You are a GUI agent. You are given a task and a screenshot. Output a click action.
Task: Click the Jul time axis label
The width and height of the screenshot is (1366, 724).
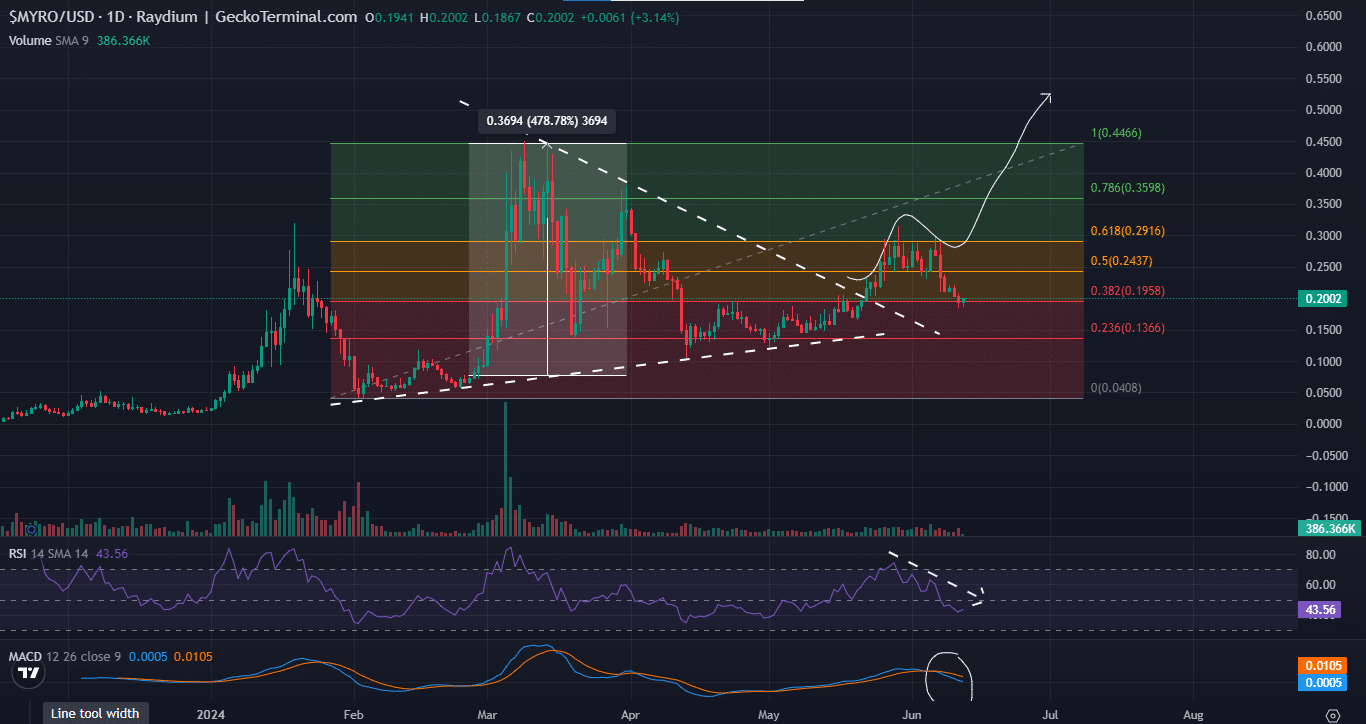pos(1051,715)
